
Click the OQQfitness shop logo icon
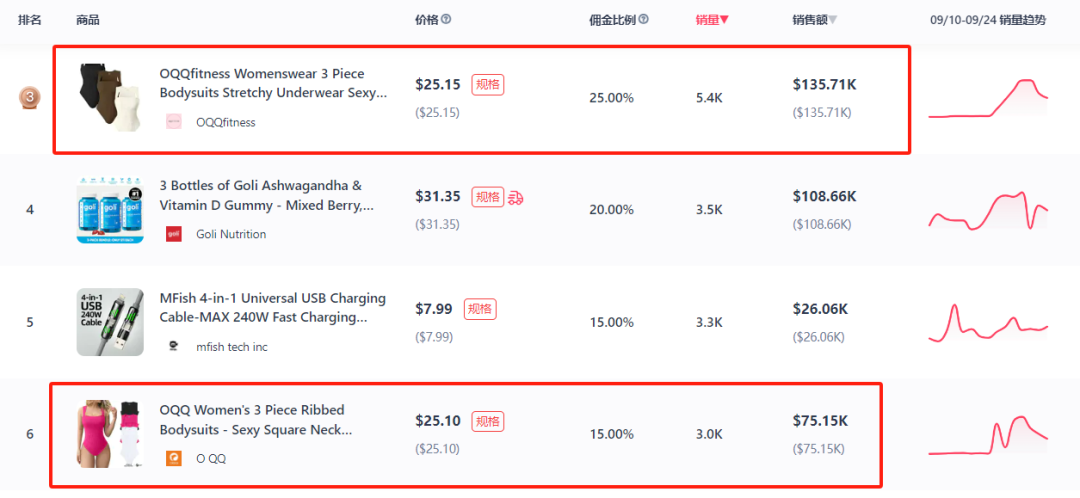coord(174,122)
